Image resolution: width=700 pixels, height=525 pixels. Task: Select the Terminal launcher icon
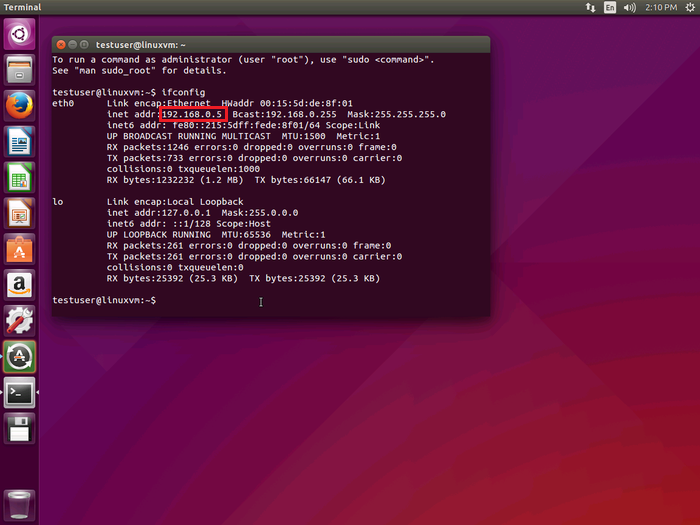click(x=19, y=393)
